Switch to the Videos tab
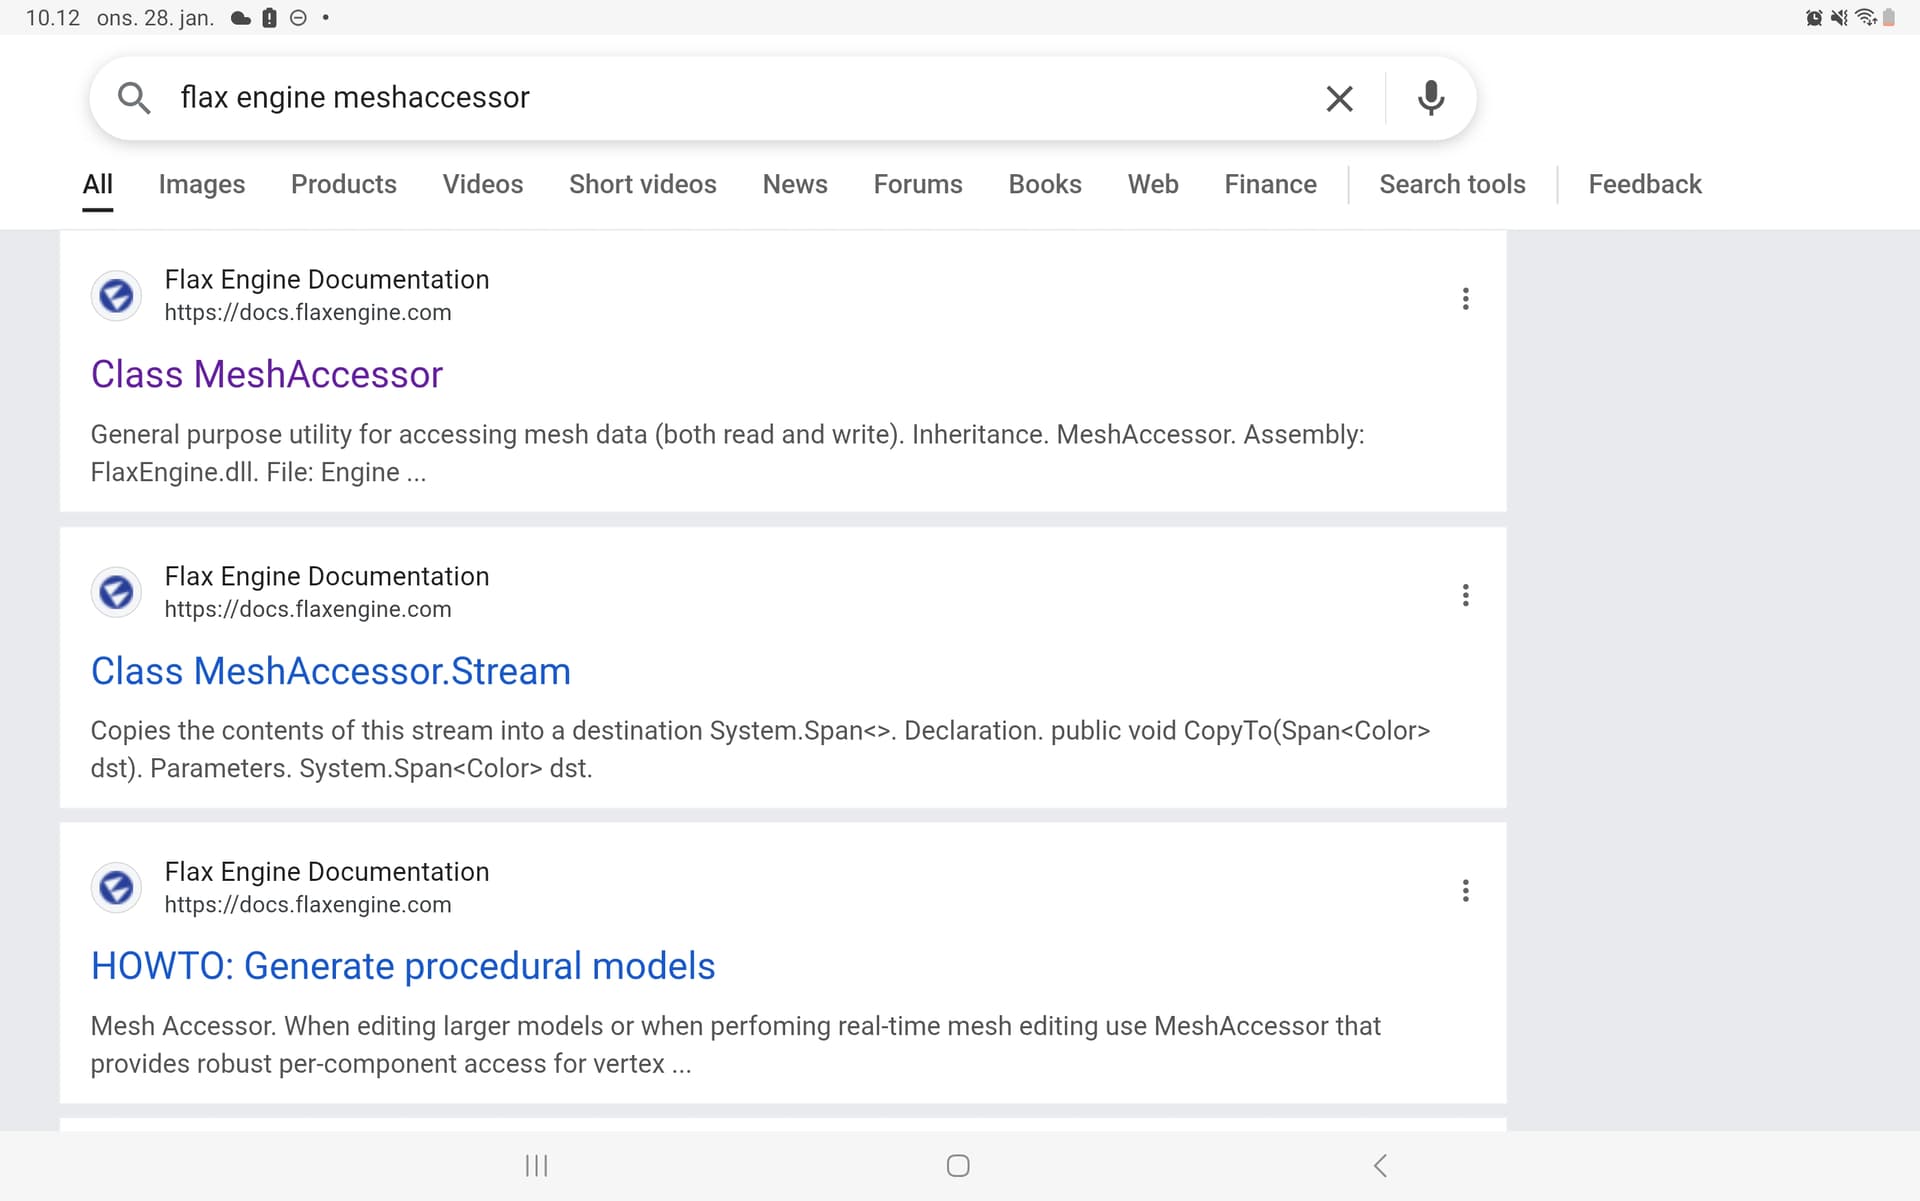 [x=482, y=184]
